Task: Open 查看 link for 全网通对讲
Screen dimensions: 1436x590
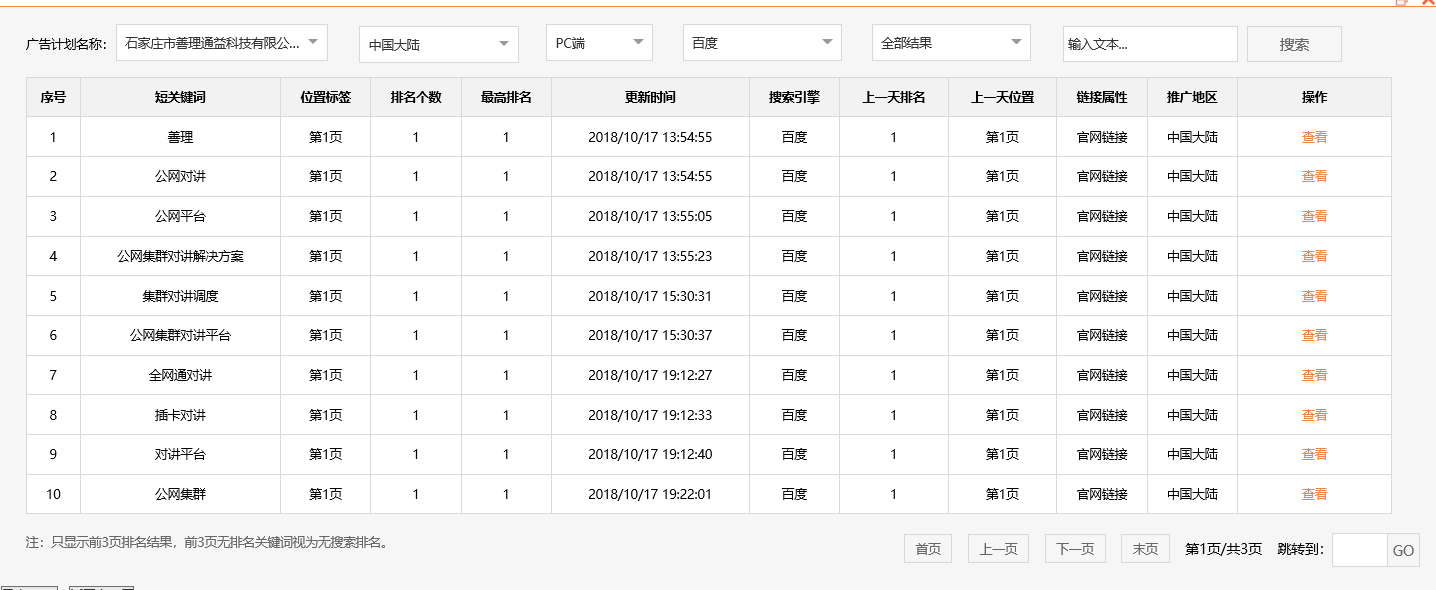Action: (1314, 375)
